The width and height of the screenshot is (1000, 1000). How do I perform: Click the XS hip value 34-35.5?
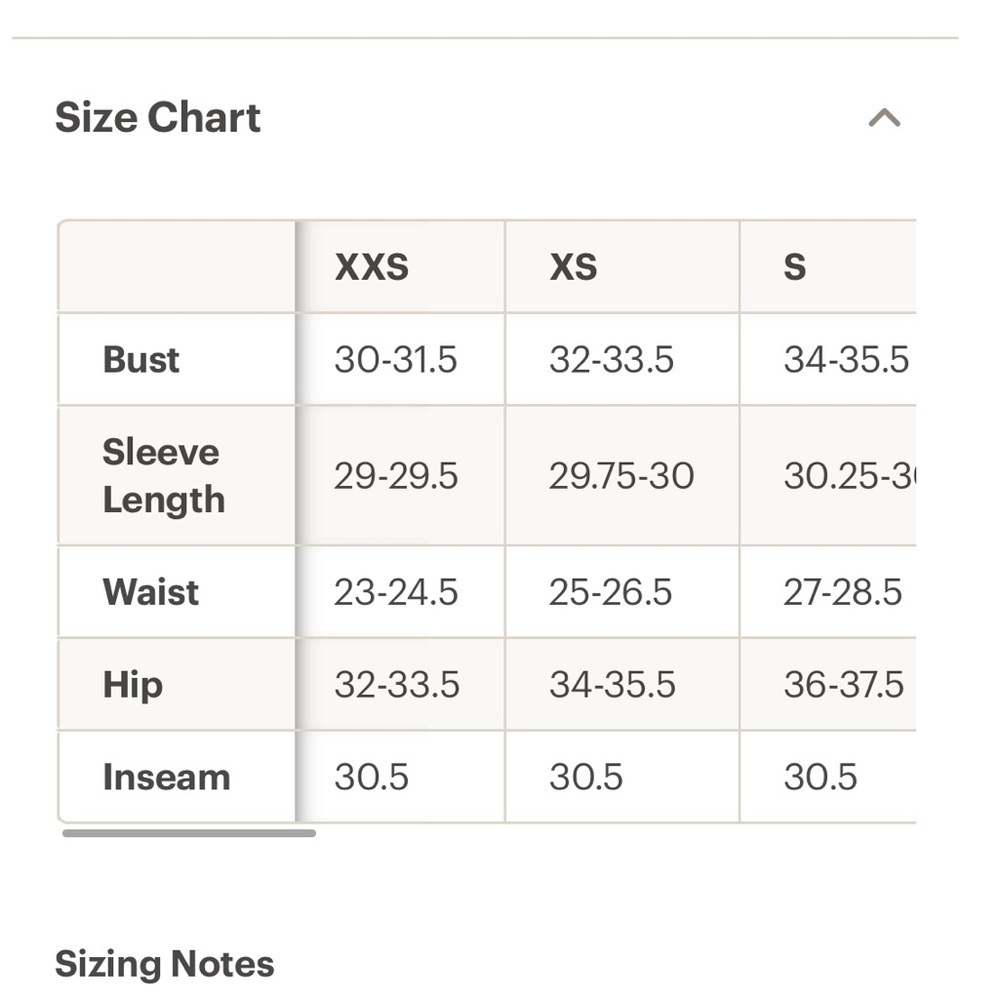(x=612, y=684)
